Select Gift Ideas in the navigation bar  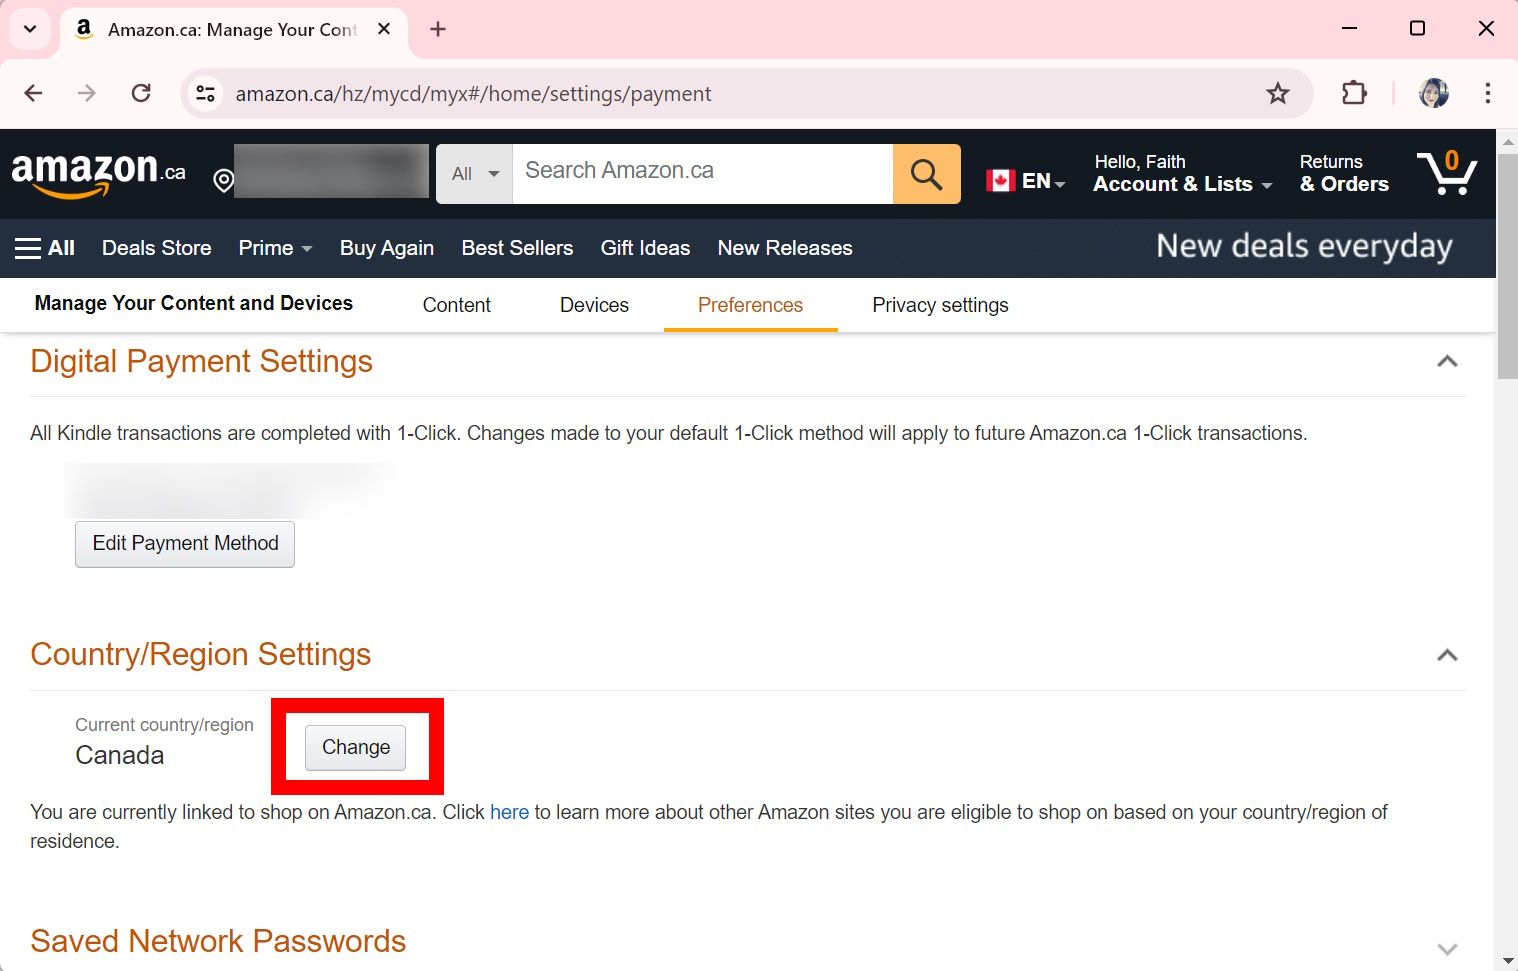[644, 247]
